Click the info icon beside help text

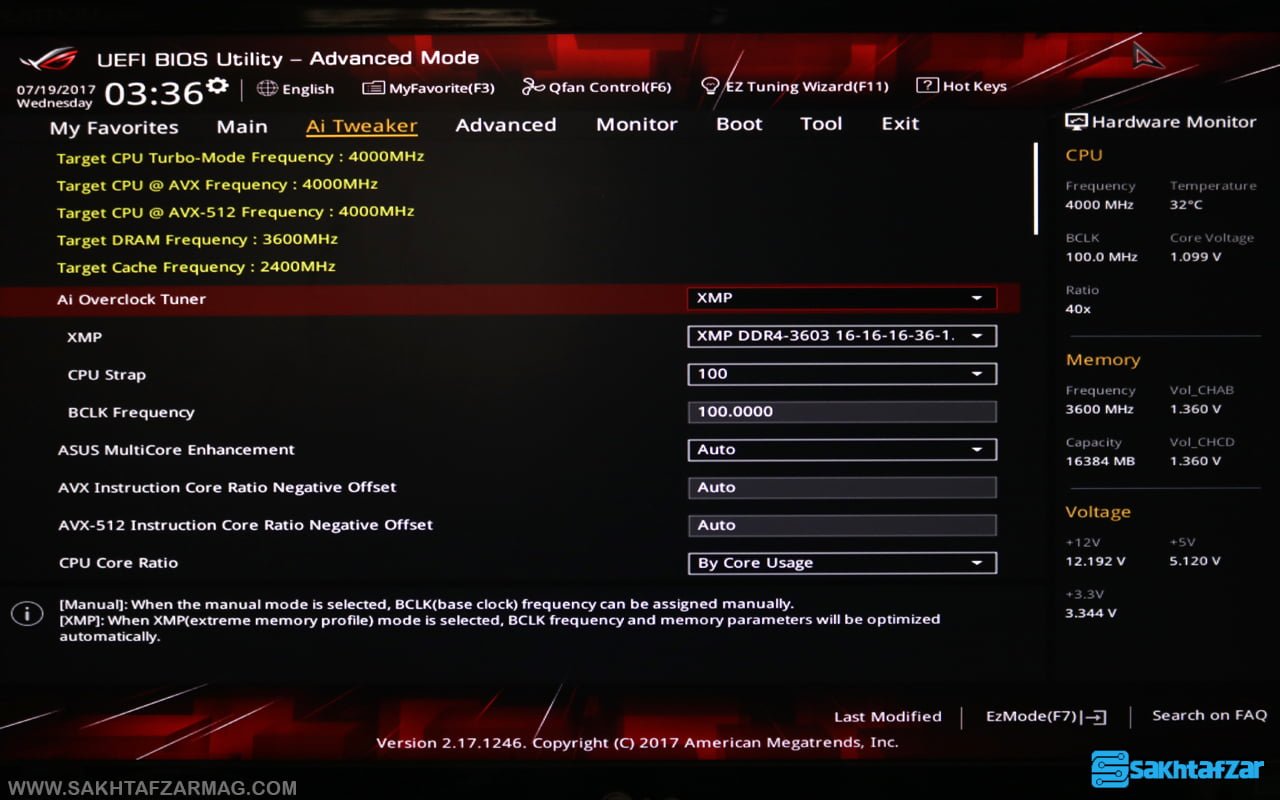click(27, 613)
